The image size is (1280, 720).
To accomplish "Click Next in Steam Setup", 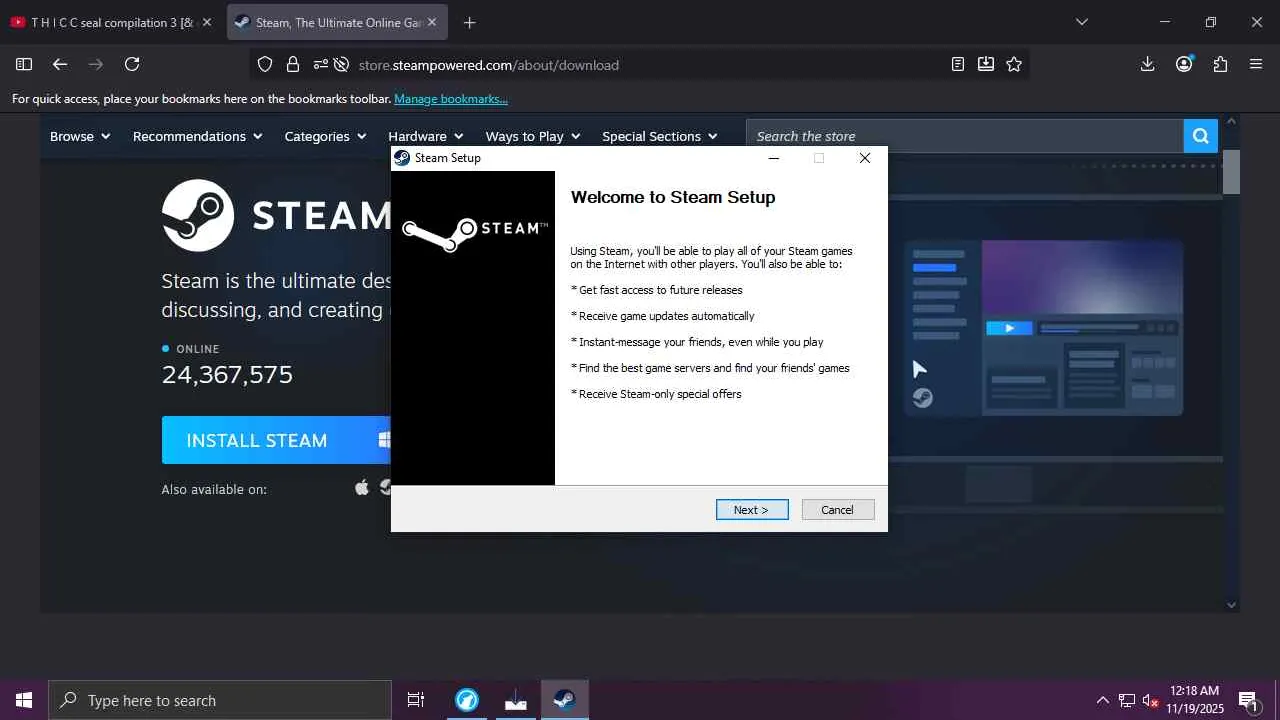I will coord(752,510).
